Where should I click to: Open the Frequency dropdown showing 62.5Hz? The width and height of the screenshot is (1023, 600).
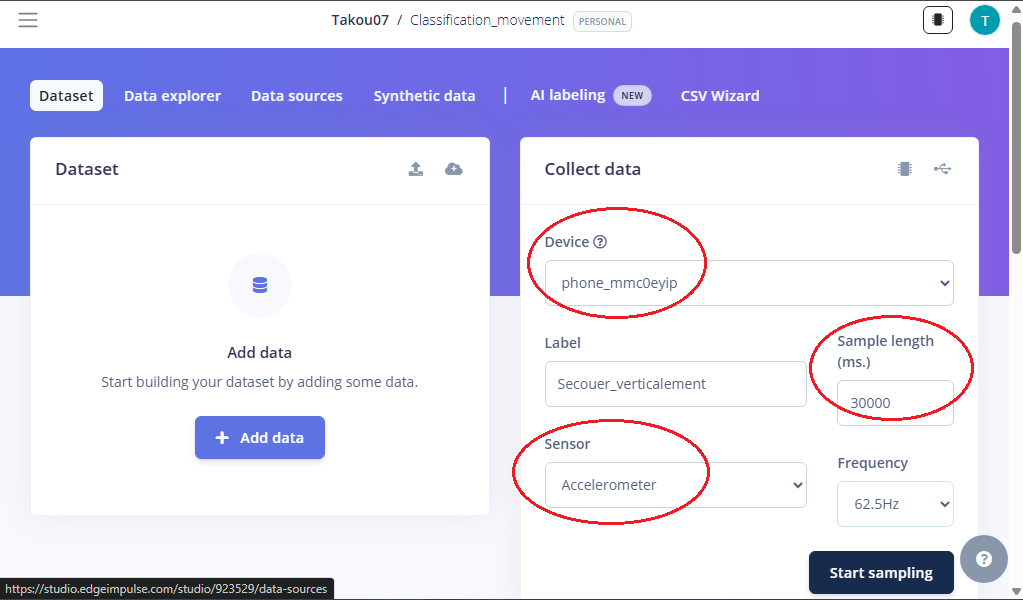895,503
